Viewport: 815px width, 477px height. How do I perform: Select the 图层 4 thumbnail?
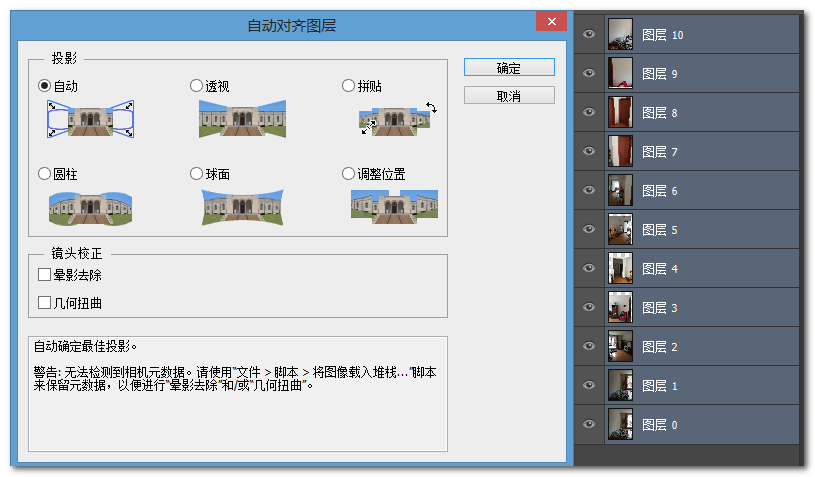pyautogui.click(x=621, y=268)
